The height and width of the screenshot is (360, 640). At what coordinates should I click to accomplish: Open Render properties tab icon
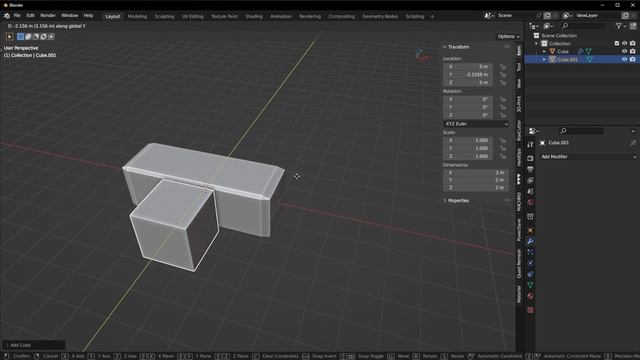(x=530, y=158)
